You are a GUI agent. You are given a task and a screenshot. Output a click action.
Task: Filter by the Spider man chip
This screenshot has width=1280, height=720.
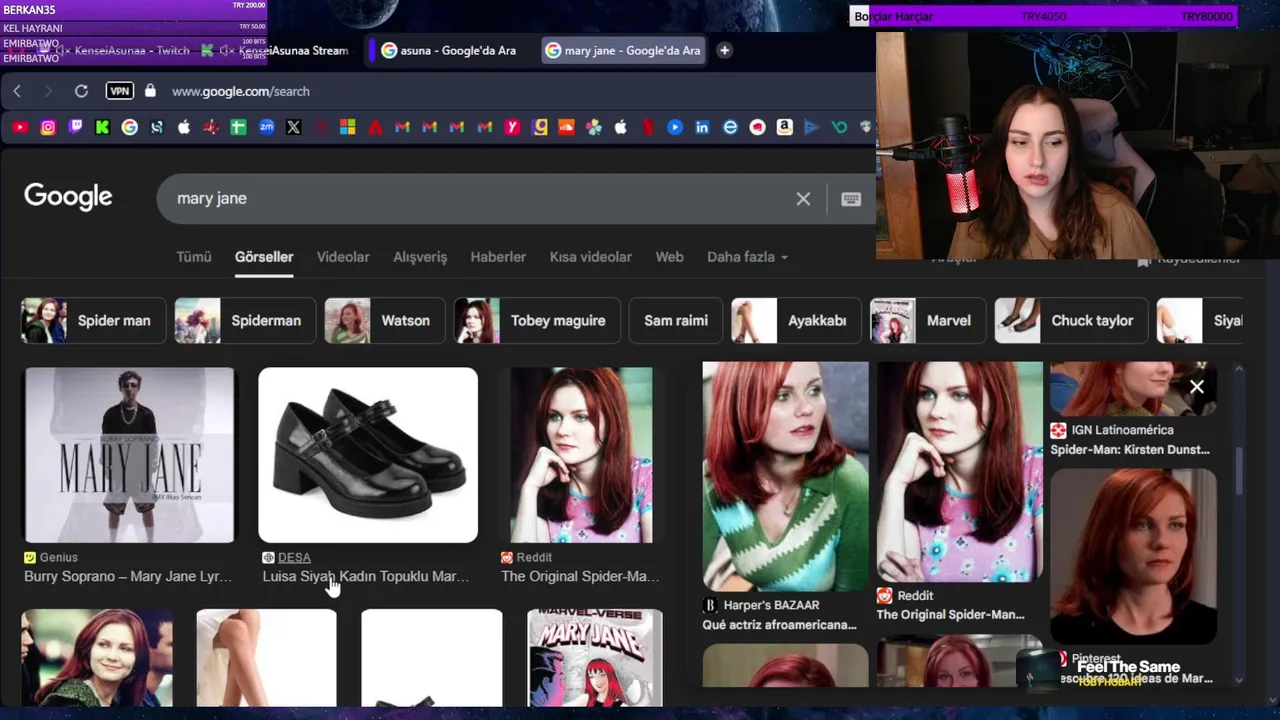(x=93, y=321)
